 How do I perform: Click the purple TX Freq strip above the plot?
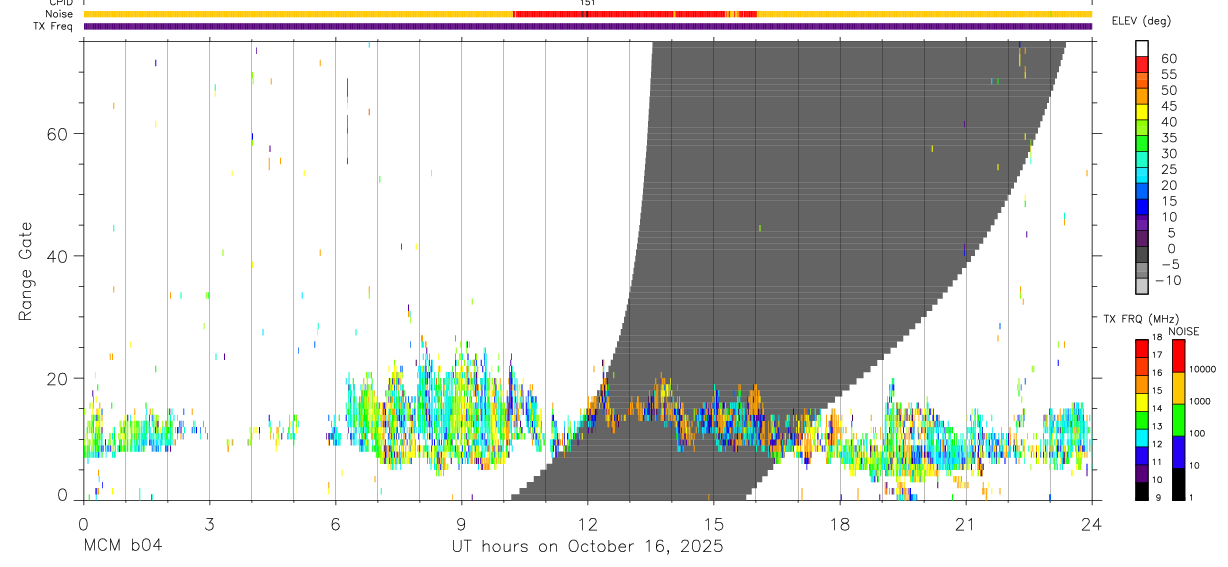[587, 26]
